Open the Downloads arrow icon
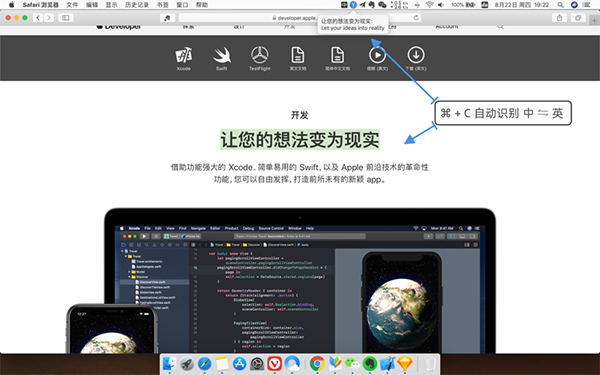 click(416, 59)
